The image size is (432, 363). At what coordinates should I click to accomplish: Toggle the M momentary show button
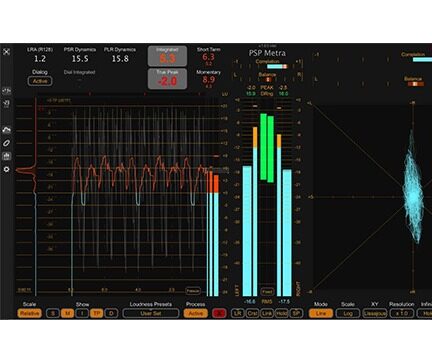click(x=67, y=313)
